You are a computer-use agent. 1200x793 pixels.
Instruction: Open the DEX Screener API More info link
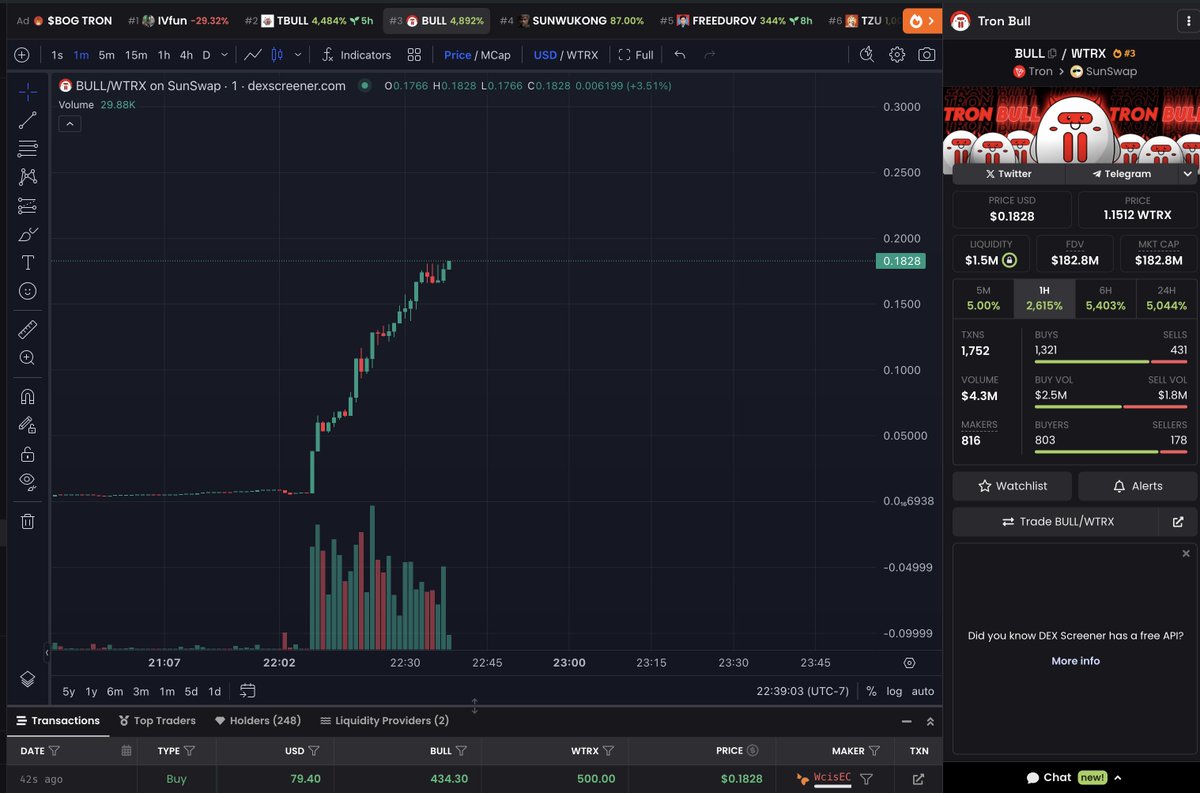point(1074,661)
